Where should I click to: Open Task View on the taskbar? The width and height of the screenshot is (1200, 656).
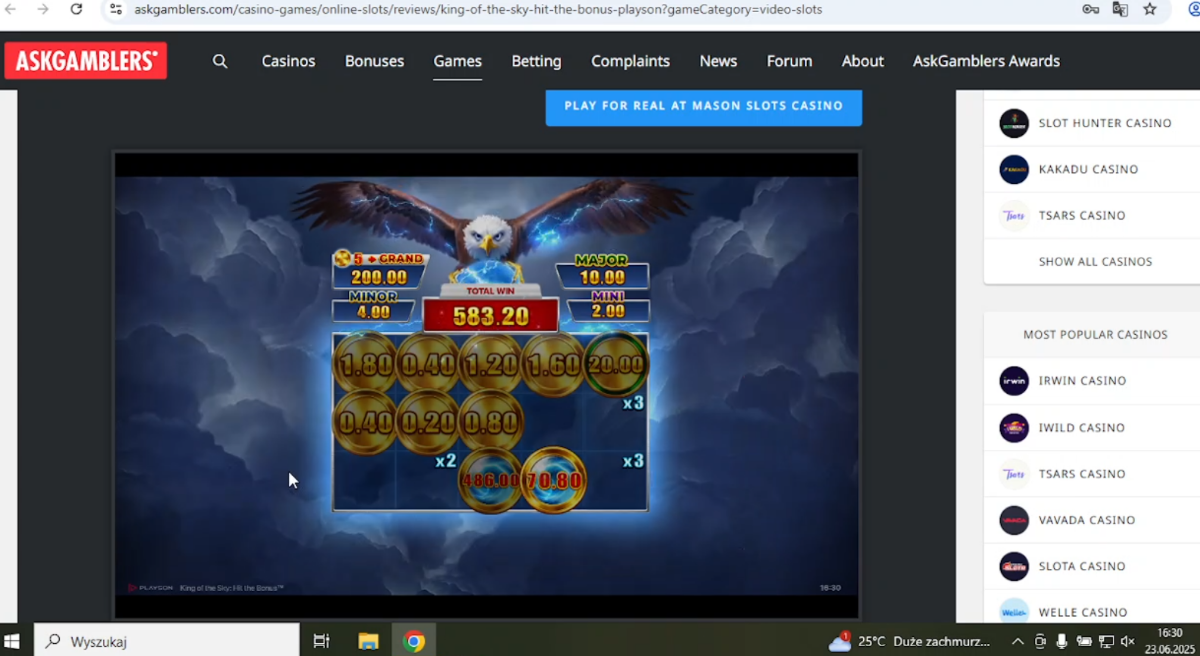coord(321,641)
